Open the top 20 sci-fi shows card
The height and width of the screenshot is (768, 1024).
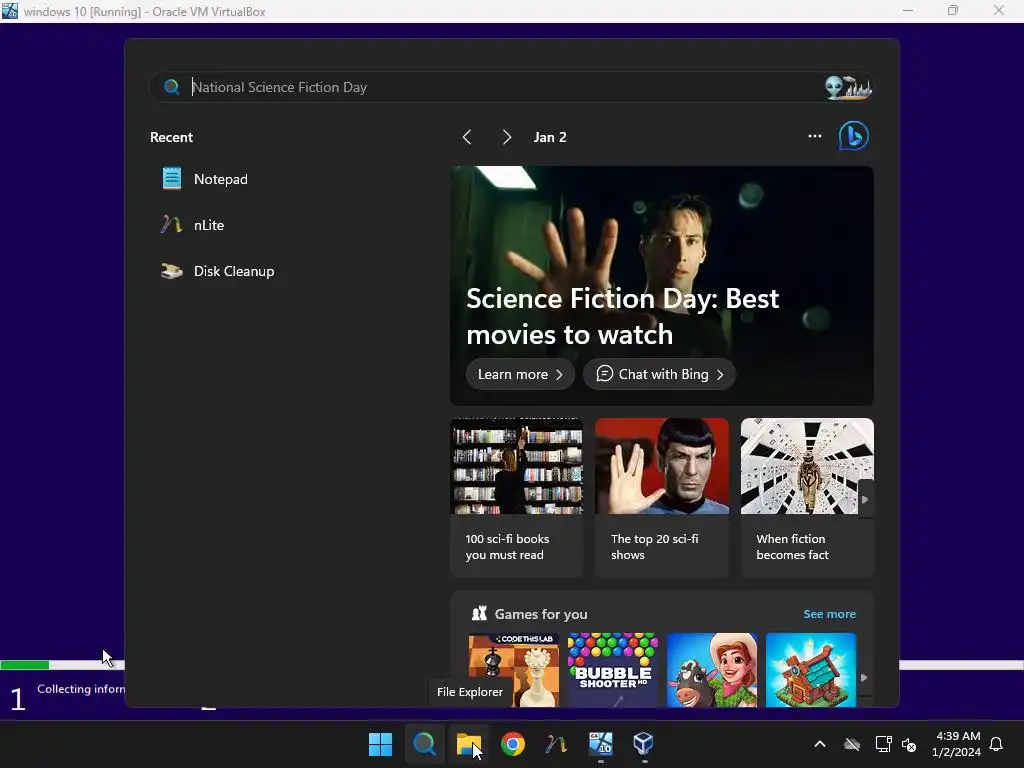662,498
